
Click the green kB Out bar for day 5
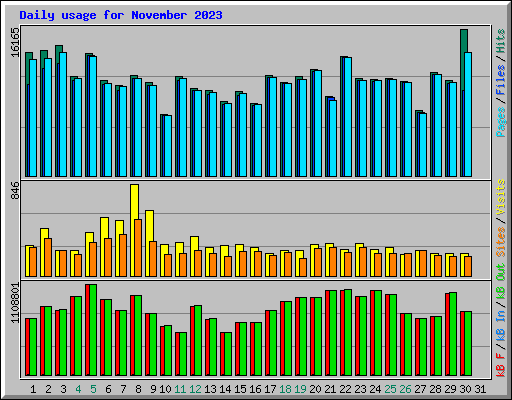tap(93, 330)
